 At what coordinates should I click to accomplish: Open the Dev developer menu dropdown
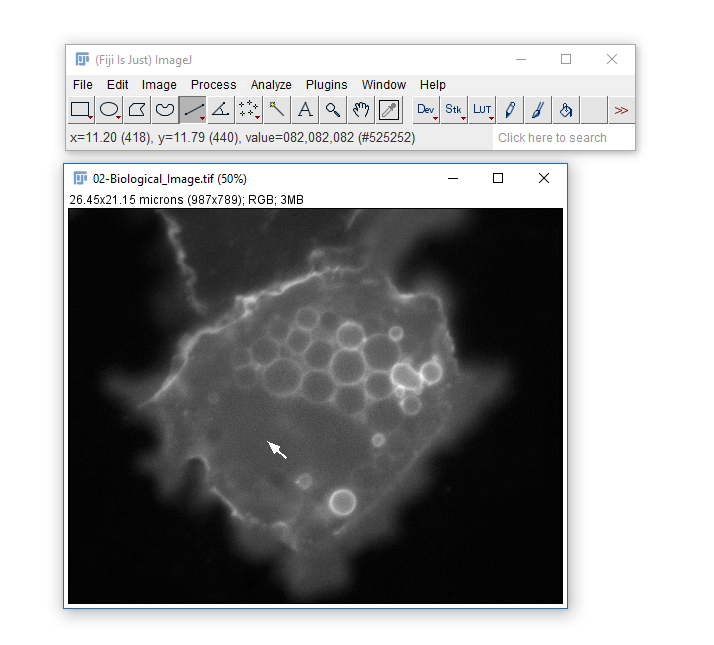point(426,109)
